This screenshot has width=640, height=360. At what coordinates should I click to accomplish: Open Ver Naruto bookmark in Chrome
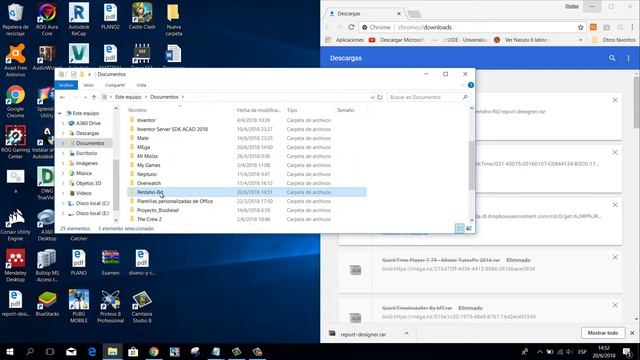coord(521,40)
